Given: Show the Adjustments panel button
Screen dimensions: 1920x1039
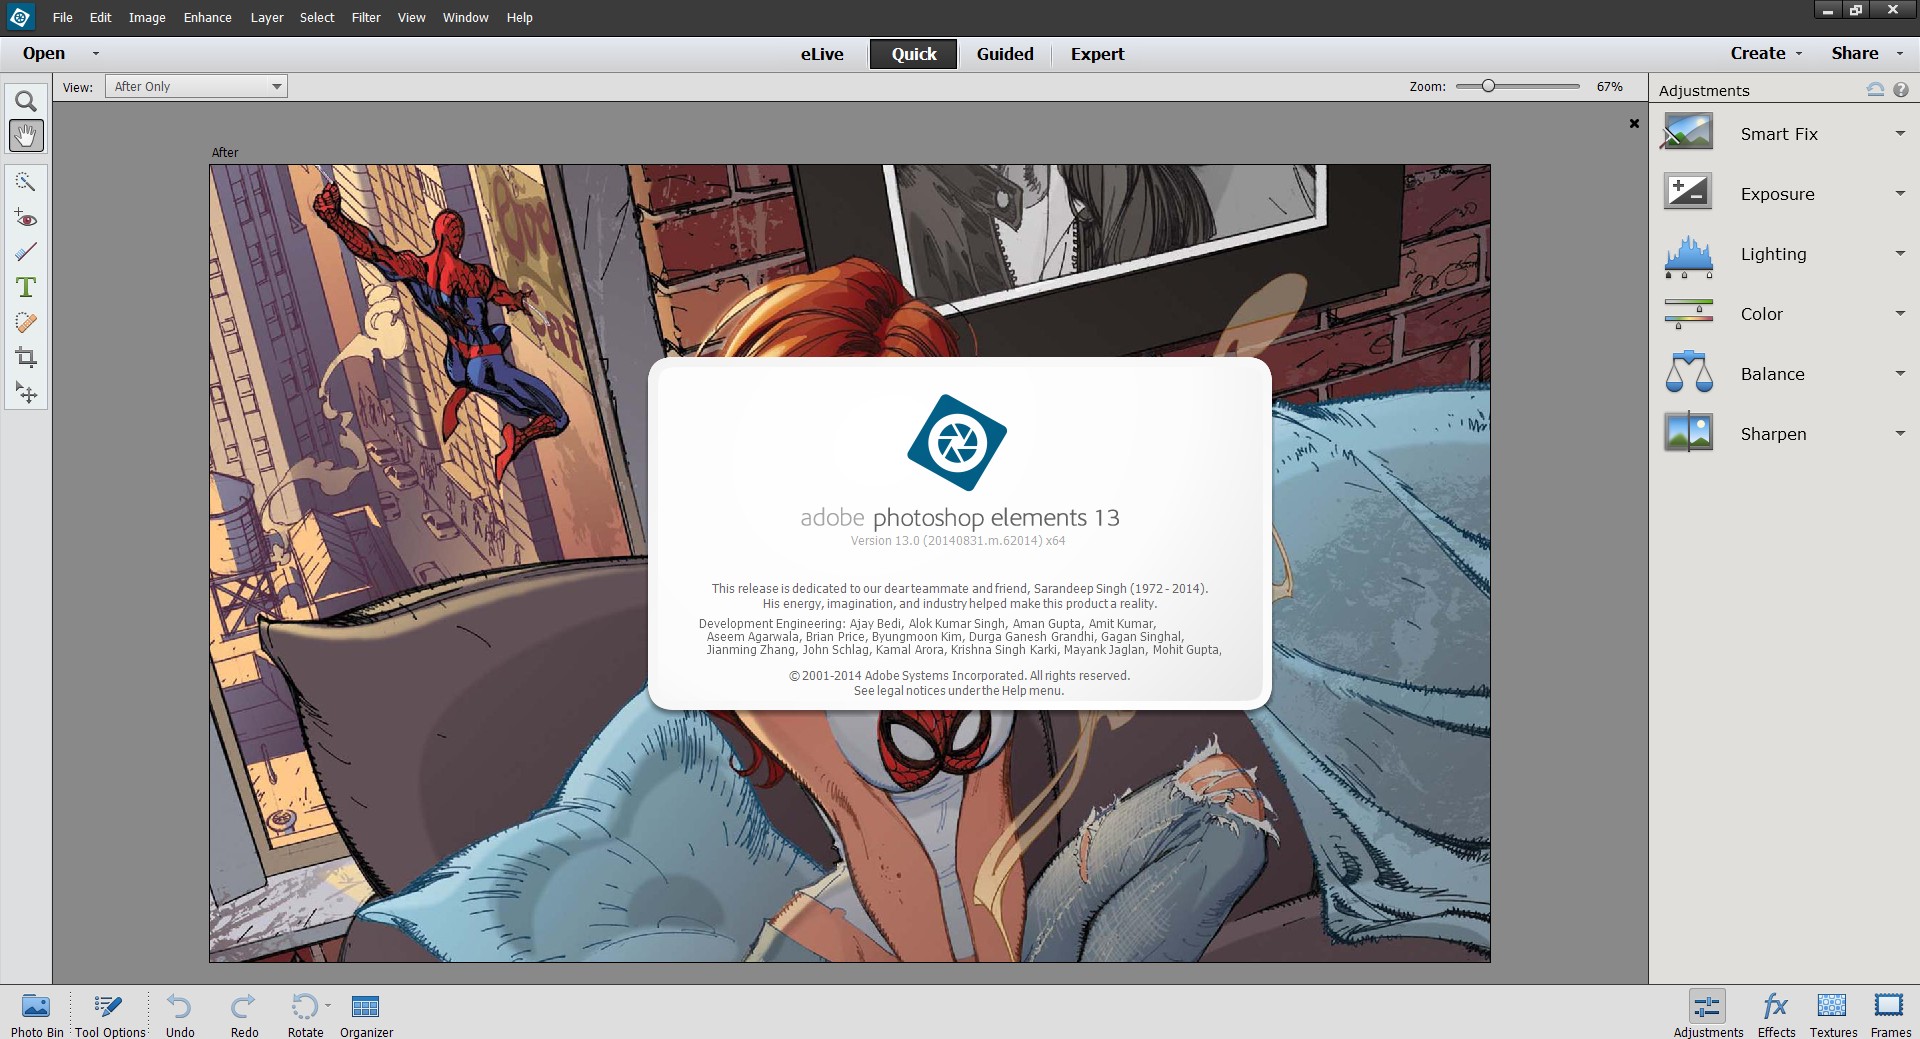Looking at the screenshot, I should point(1708,1014).
